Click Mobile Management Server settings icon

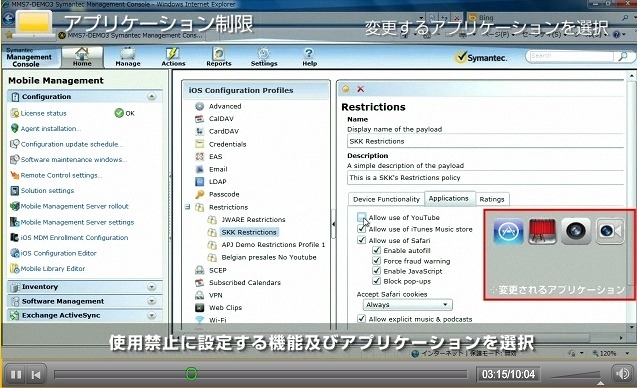tap(15, 222)
